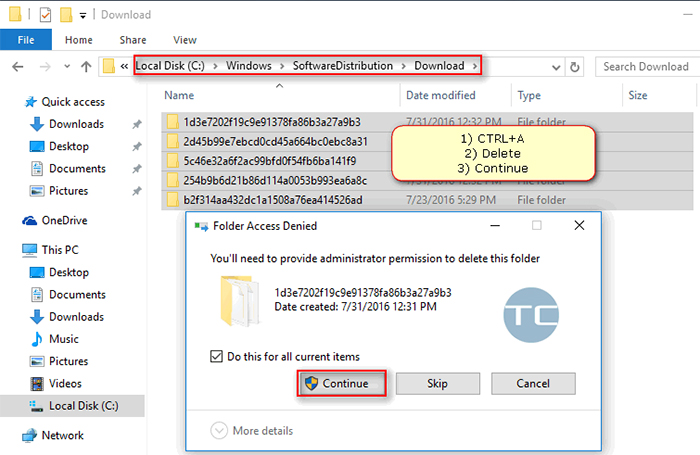Click the pin icon beside pinned Desktop

point(137,146)
